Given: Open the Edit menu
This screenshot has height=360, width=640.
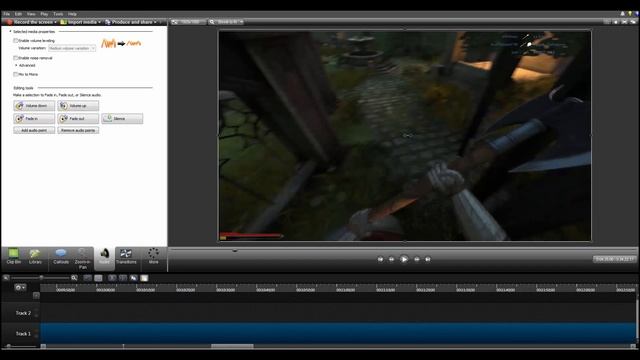Looking at the screenshot, I should (x=18, y=14).
